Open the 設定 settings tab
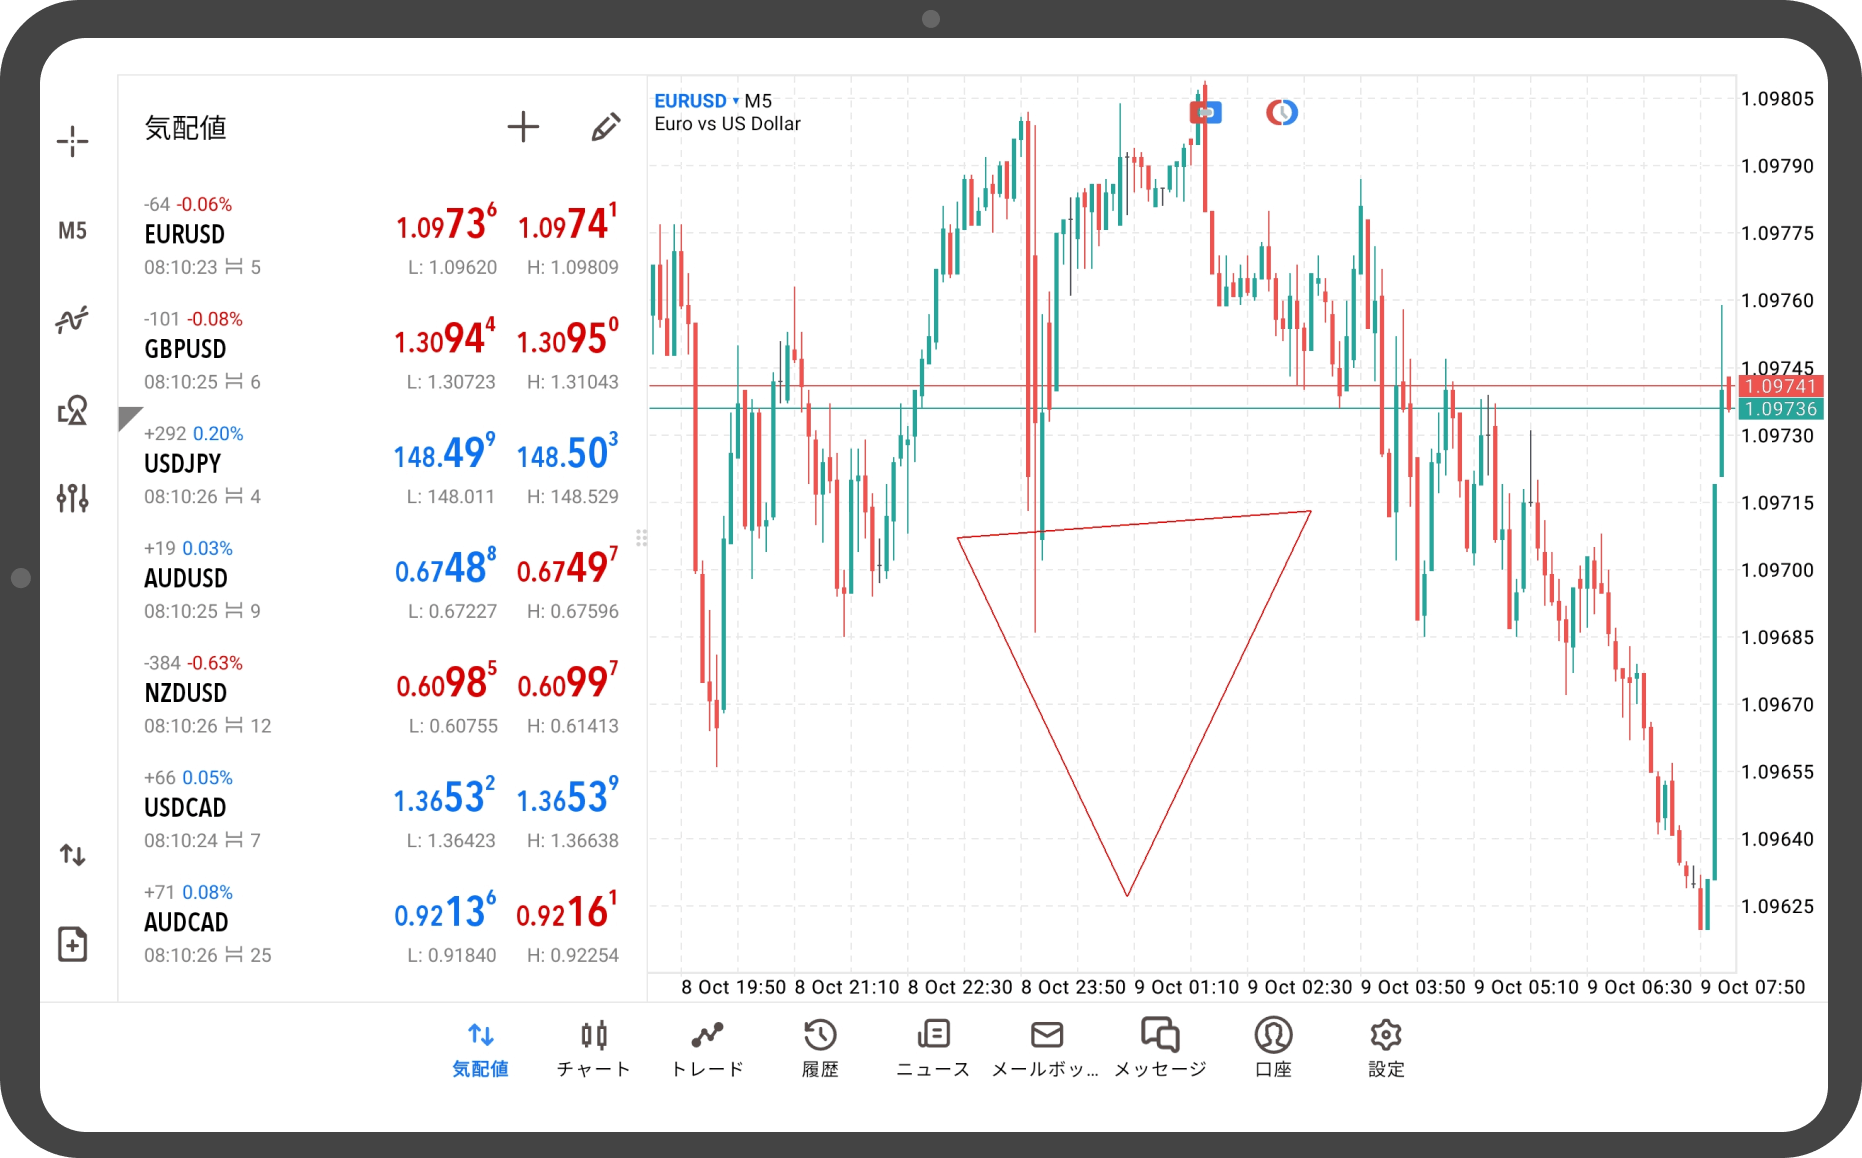1862x1158 pixels. click(x=1386, y=1049)
